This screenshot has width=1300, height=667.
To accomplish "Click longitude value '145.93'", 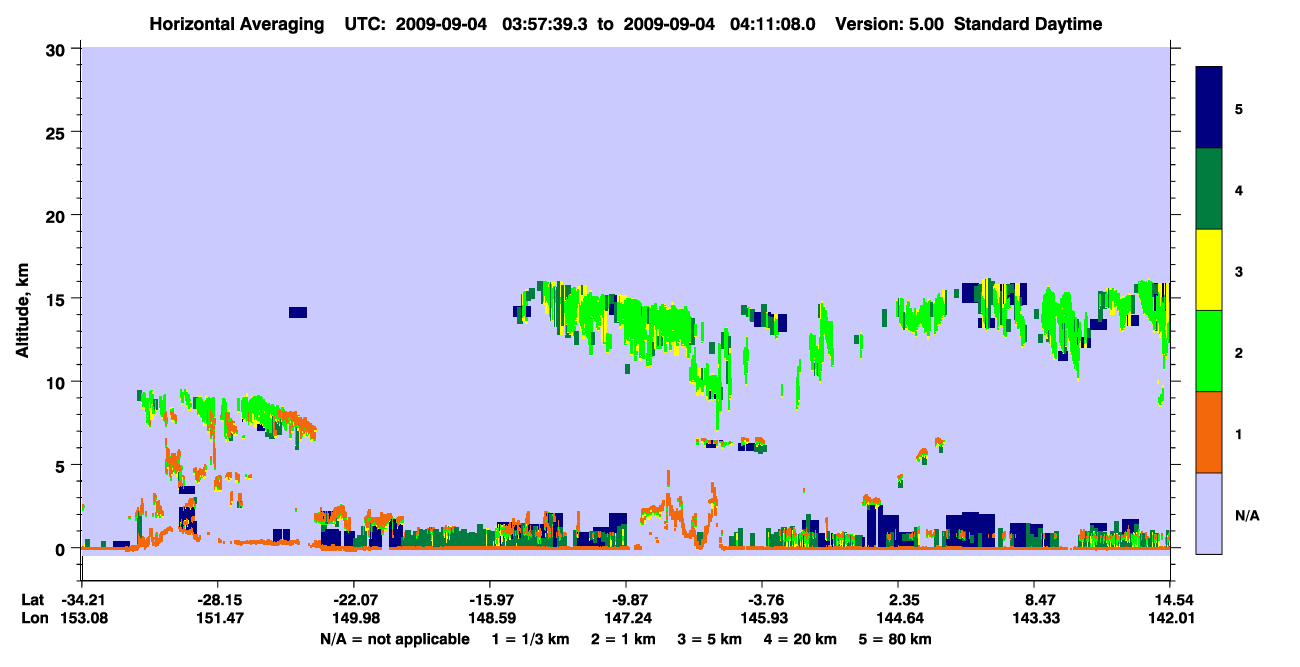I will coord(762,618).
